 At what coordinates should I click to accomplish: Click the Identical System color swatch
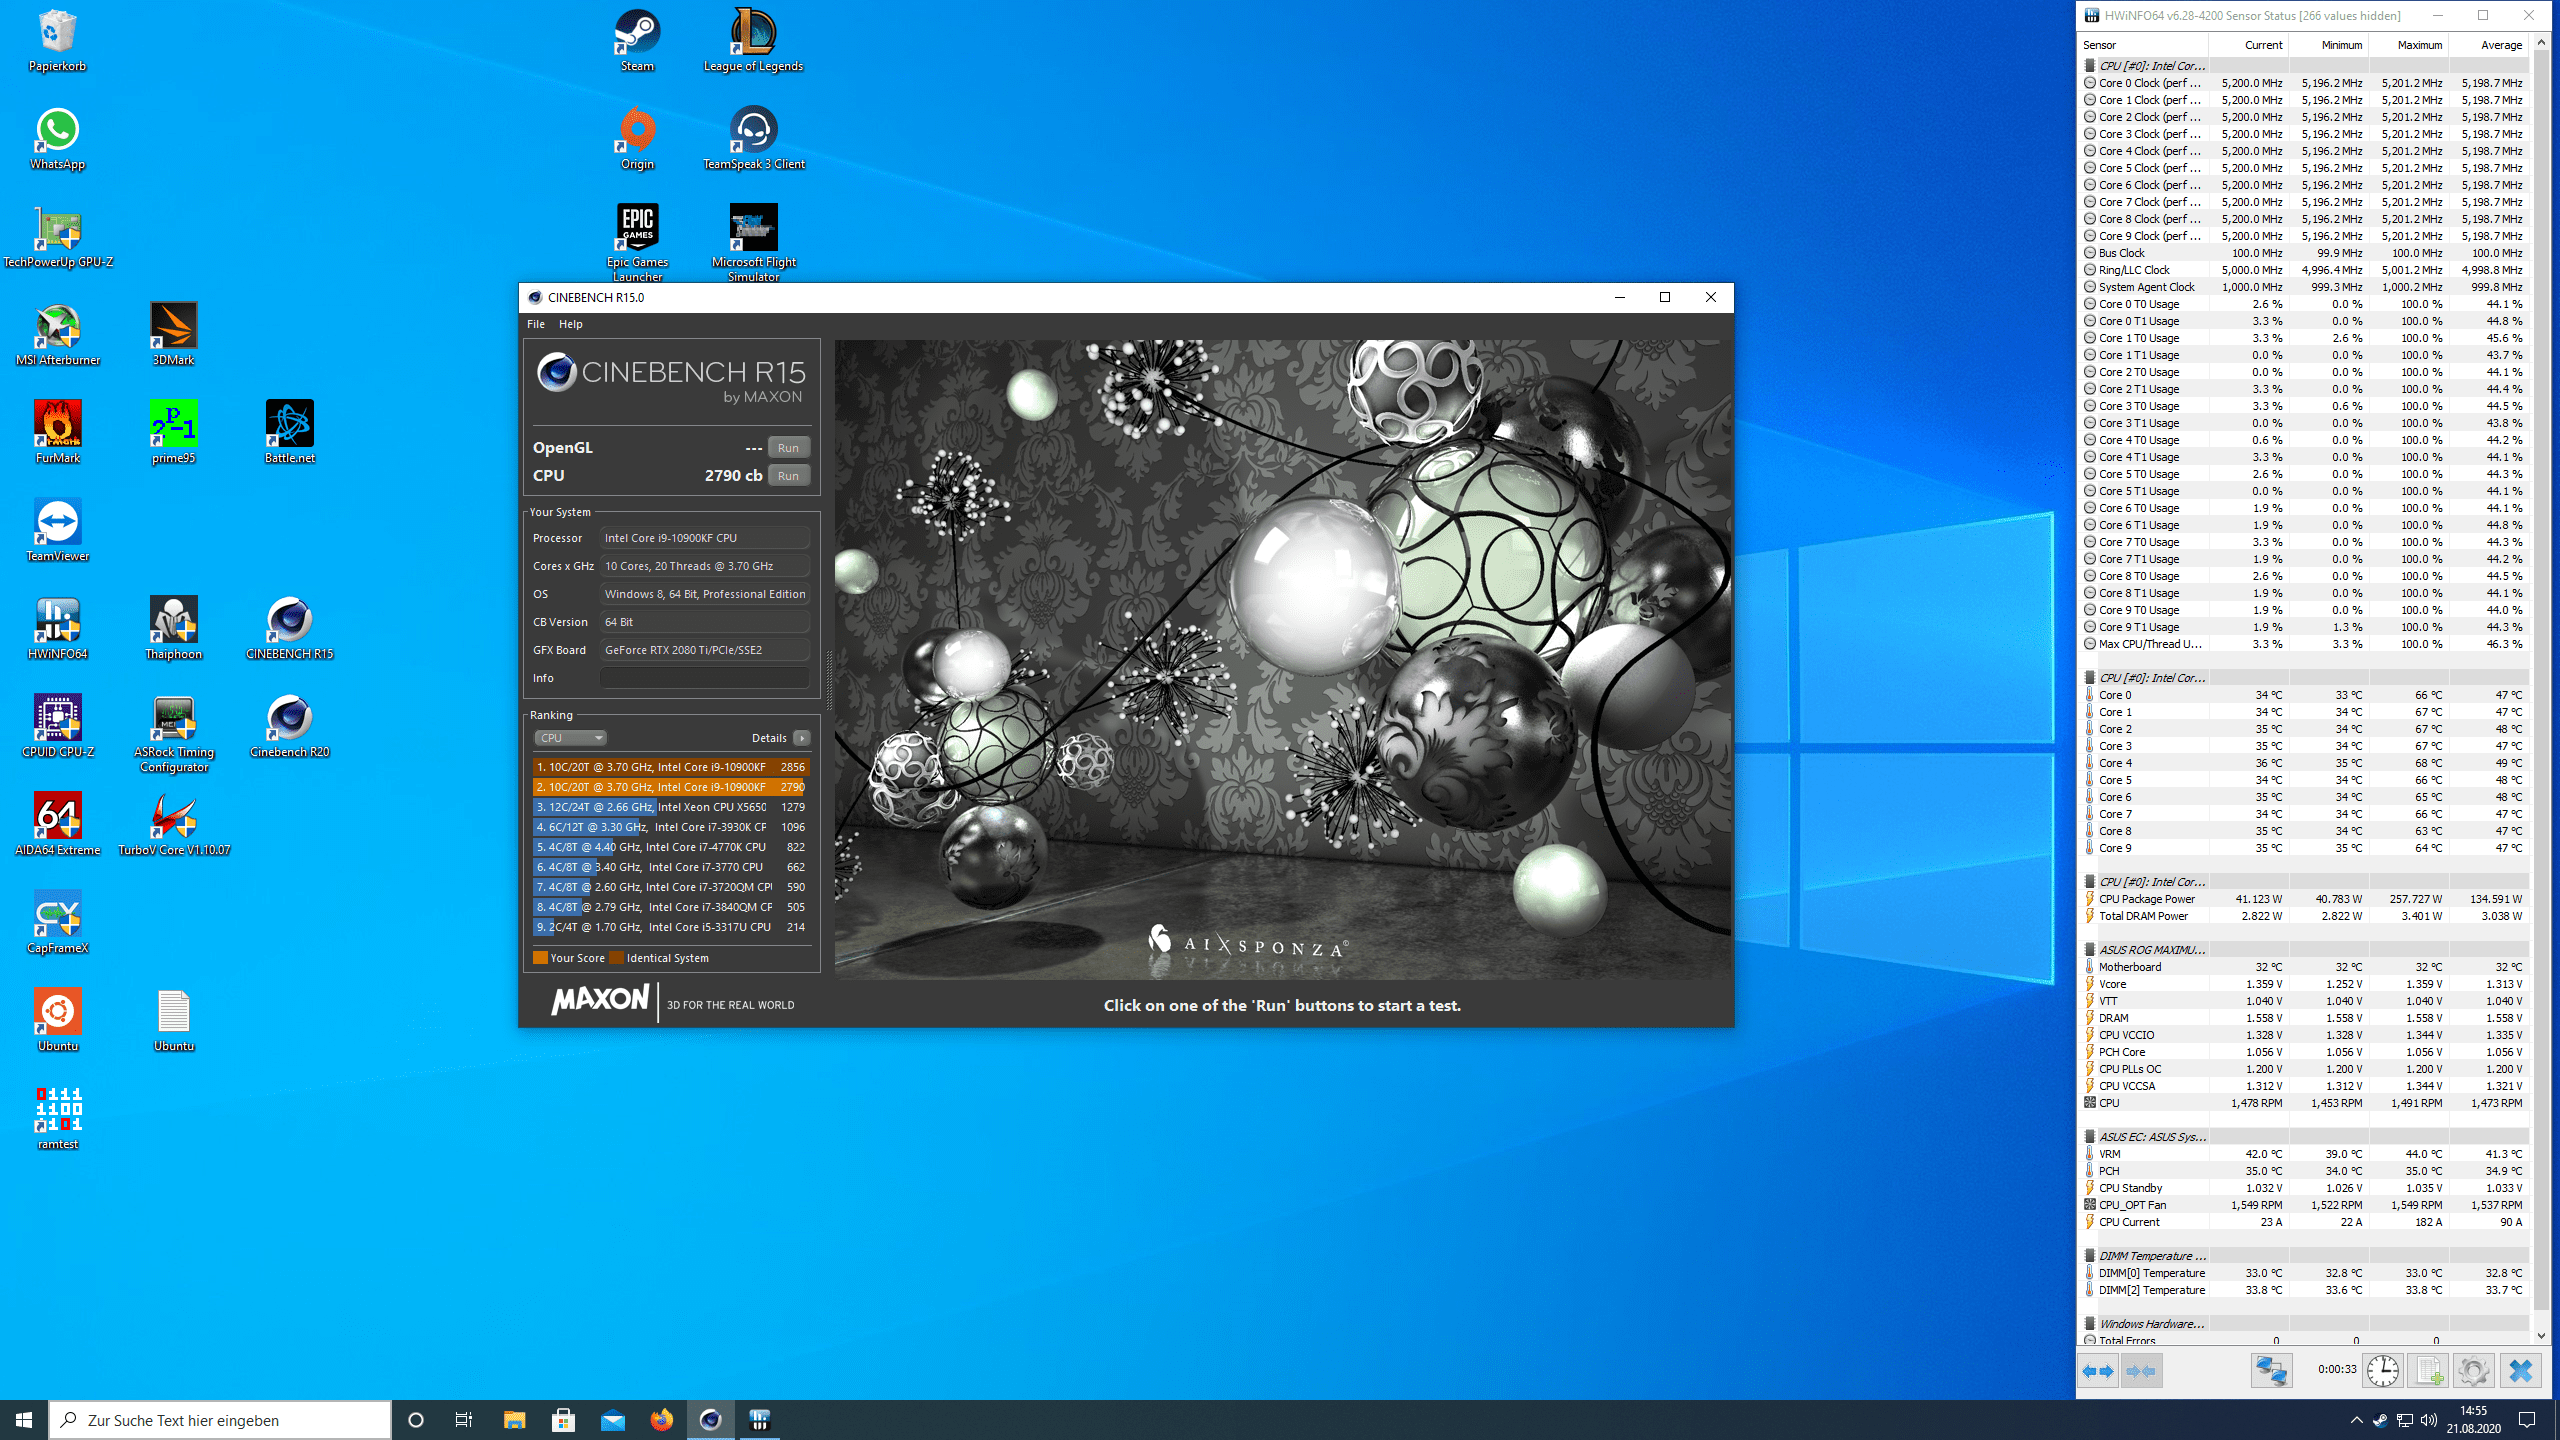point(617,958)
